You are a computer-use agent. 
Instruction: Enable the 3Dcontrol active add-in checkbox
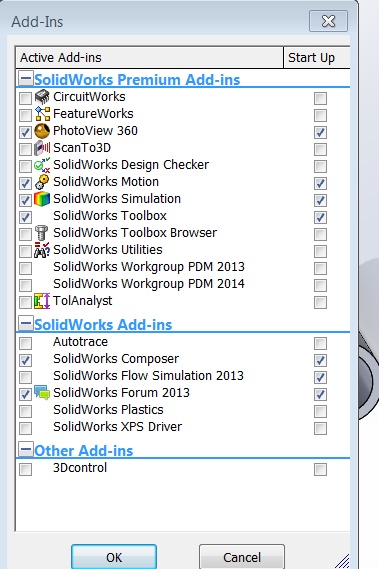[x=25, y=470]
